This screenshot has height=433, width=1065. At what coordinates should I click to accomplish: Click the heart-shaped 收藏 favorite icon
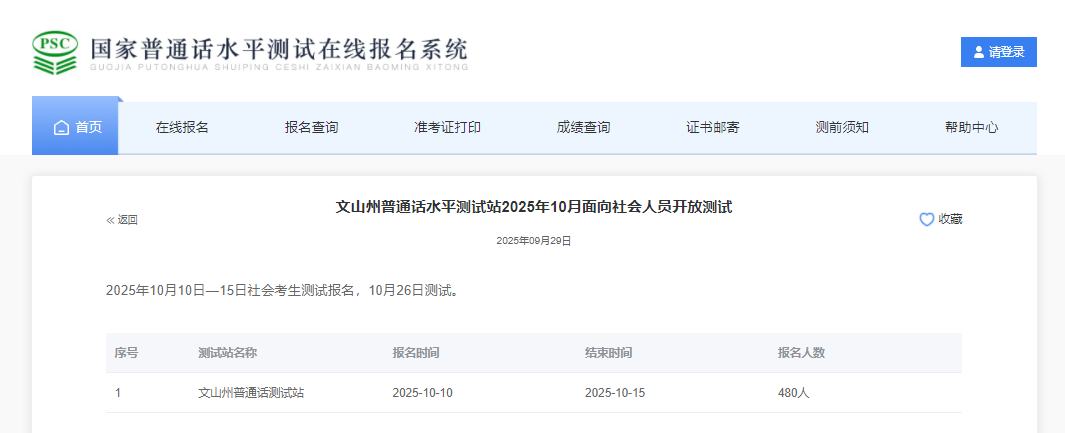click(x=926, y=220)
